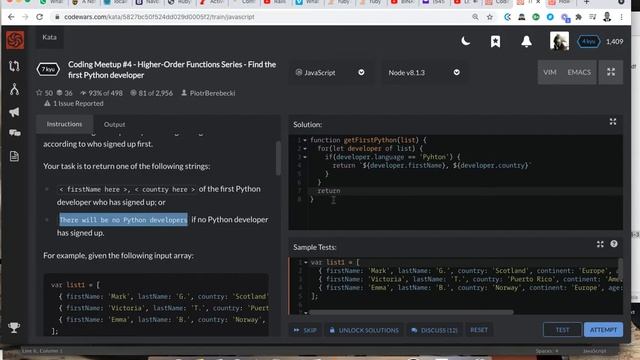640x360 pixels.
Task: Open DISCUSS (12) comments
Action: click(x=434, y=330)
